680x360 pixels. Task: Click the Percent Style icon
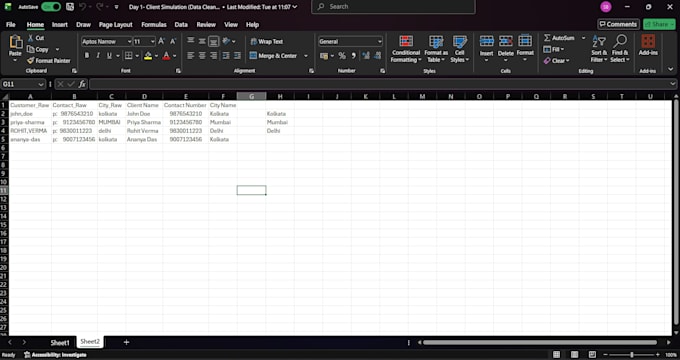click(342, 56)
